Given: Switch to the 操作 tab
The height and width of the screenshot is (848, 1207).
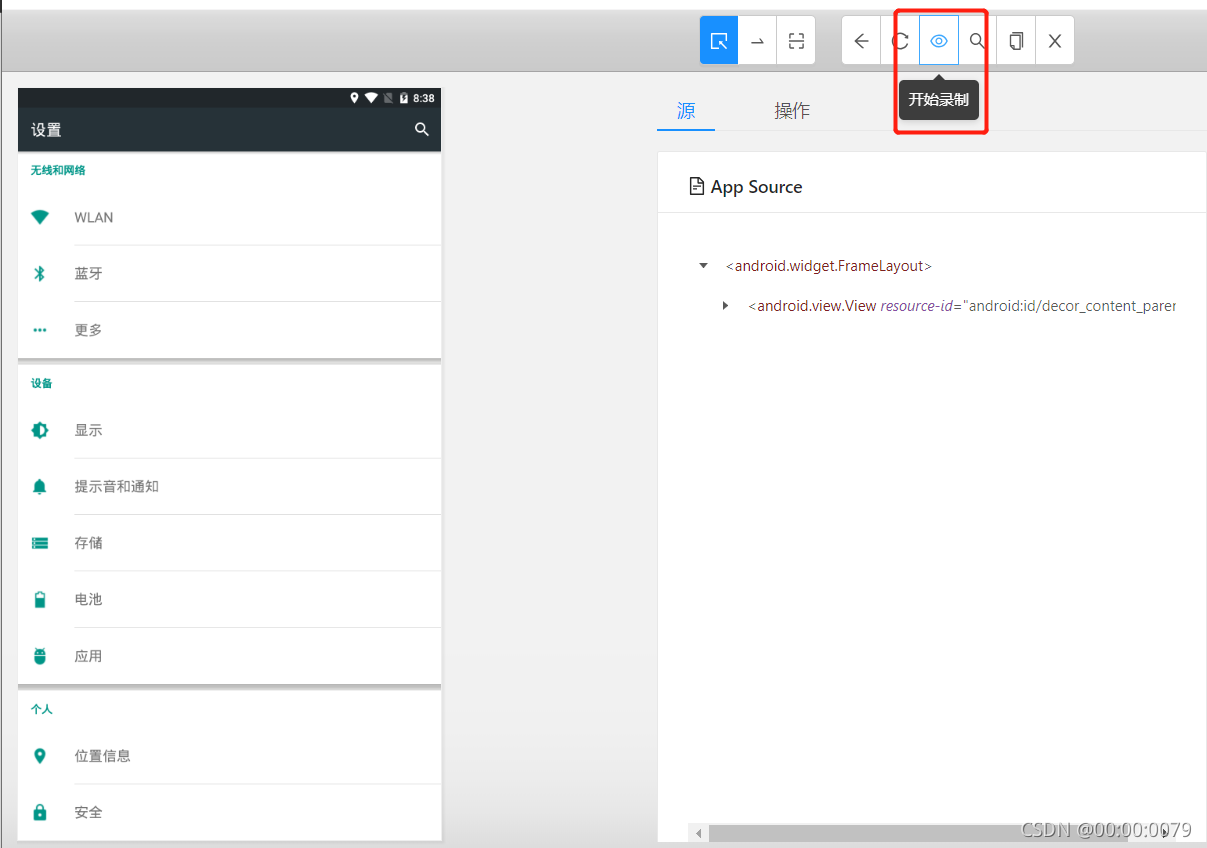Looking at the screenshot, I should coord(792,111).
